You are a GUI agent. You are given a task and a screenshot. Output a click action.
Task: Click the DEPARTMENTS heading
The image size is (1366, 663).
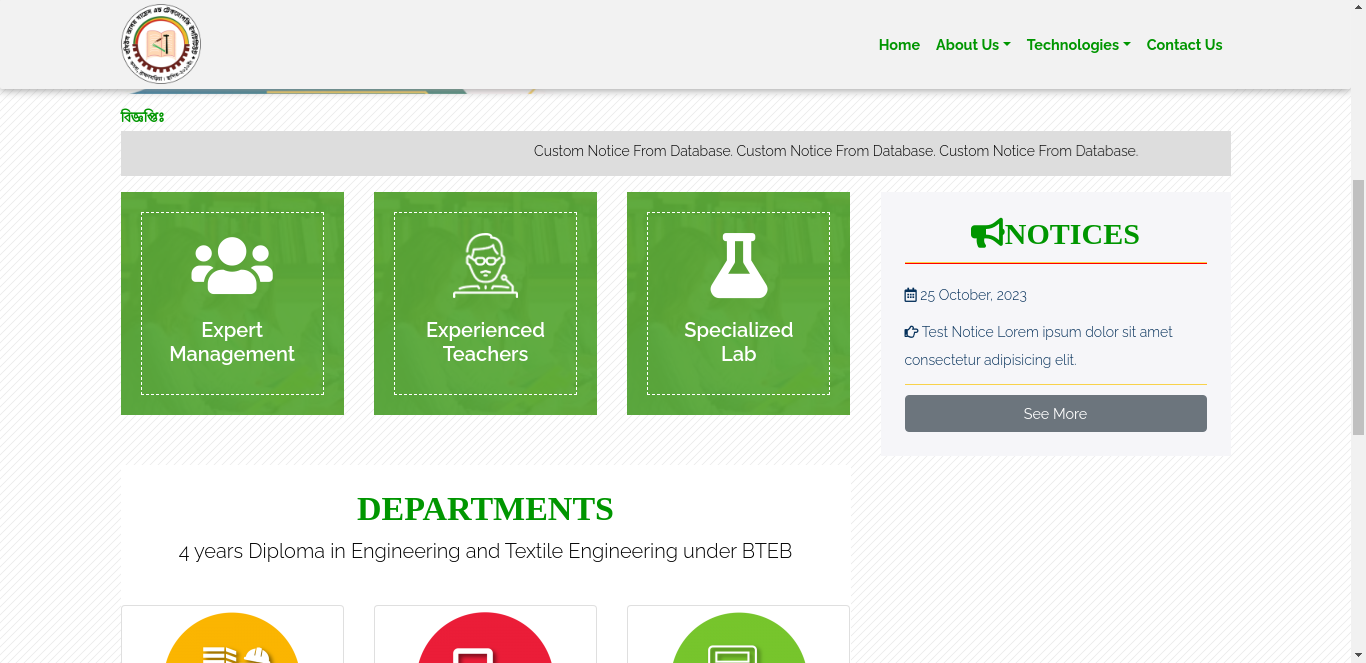485,509
